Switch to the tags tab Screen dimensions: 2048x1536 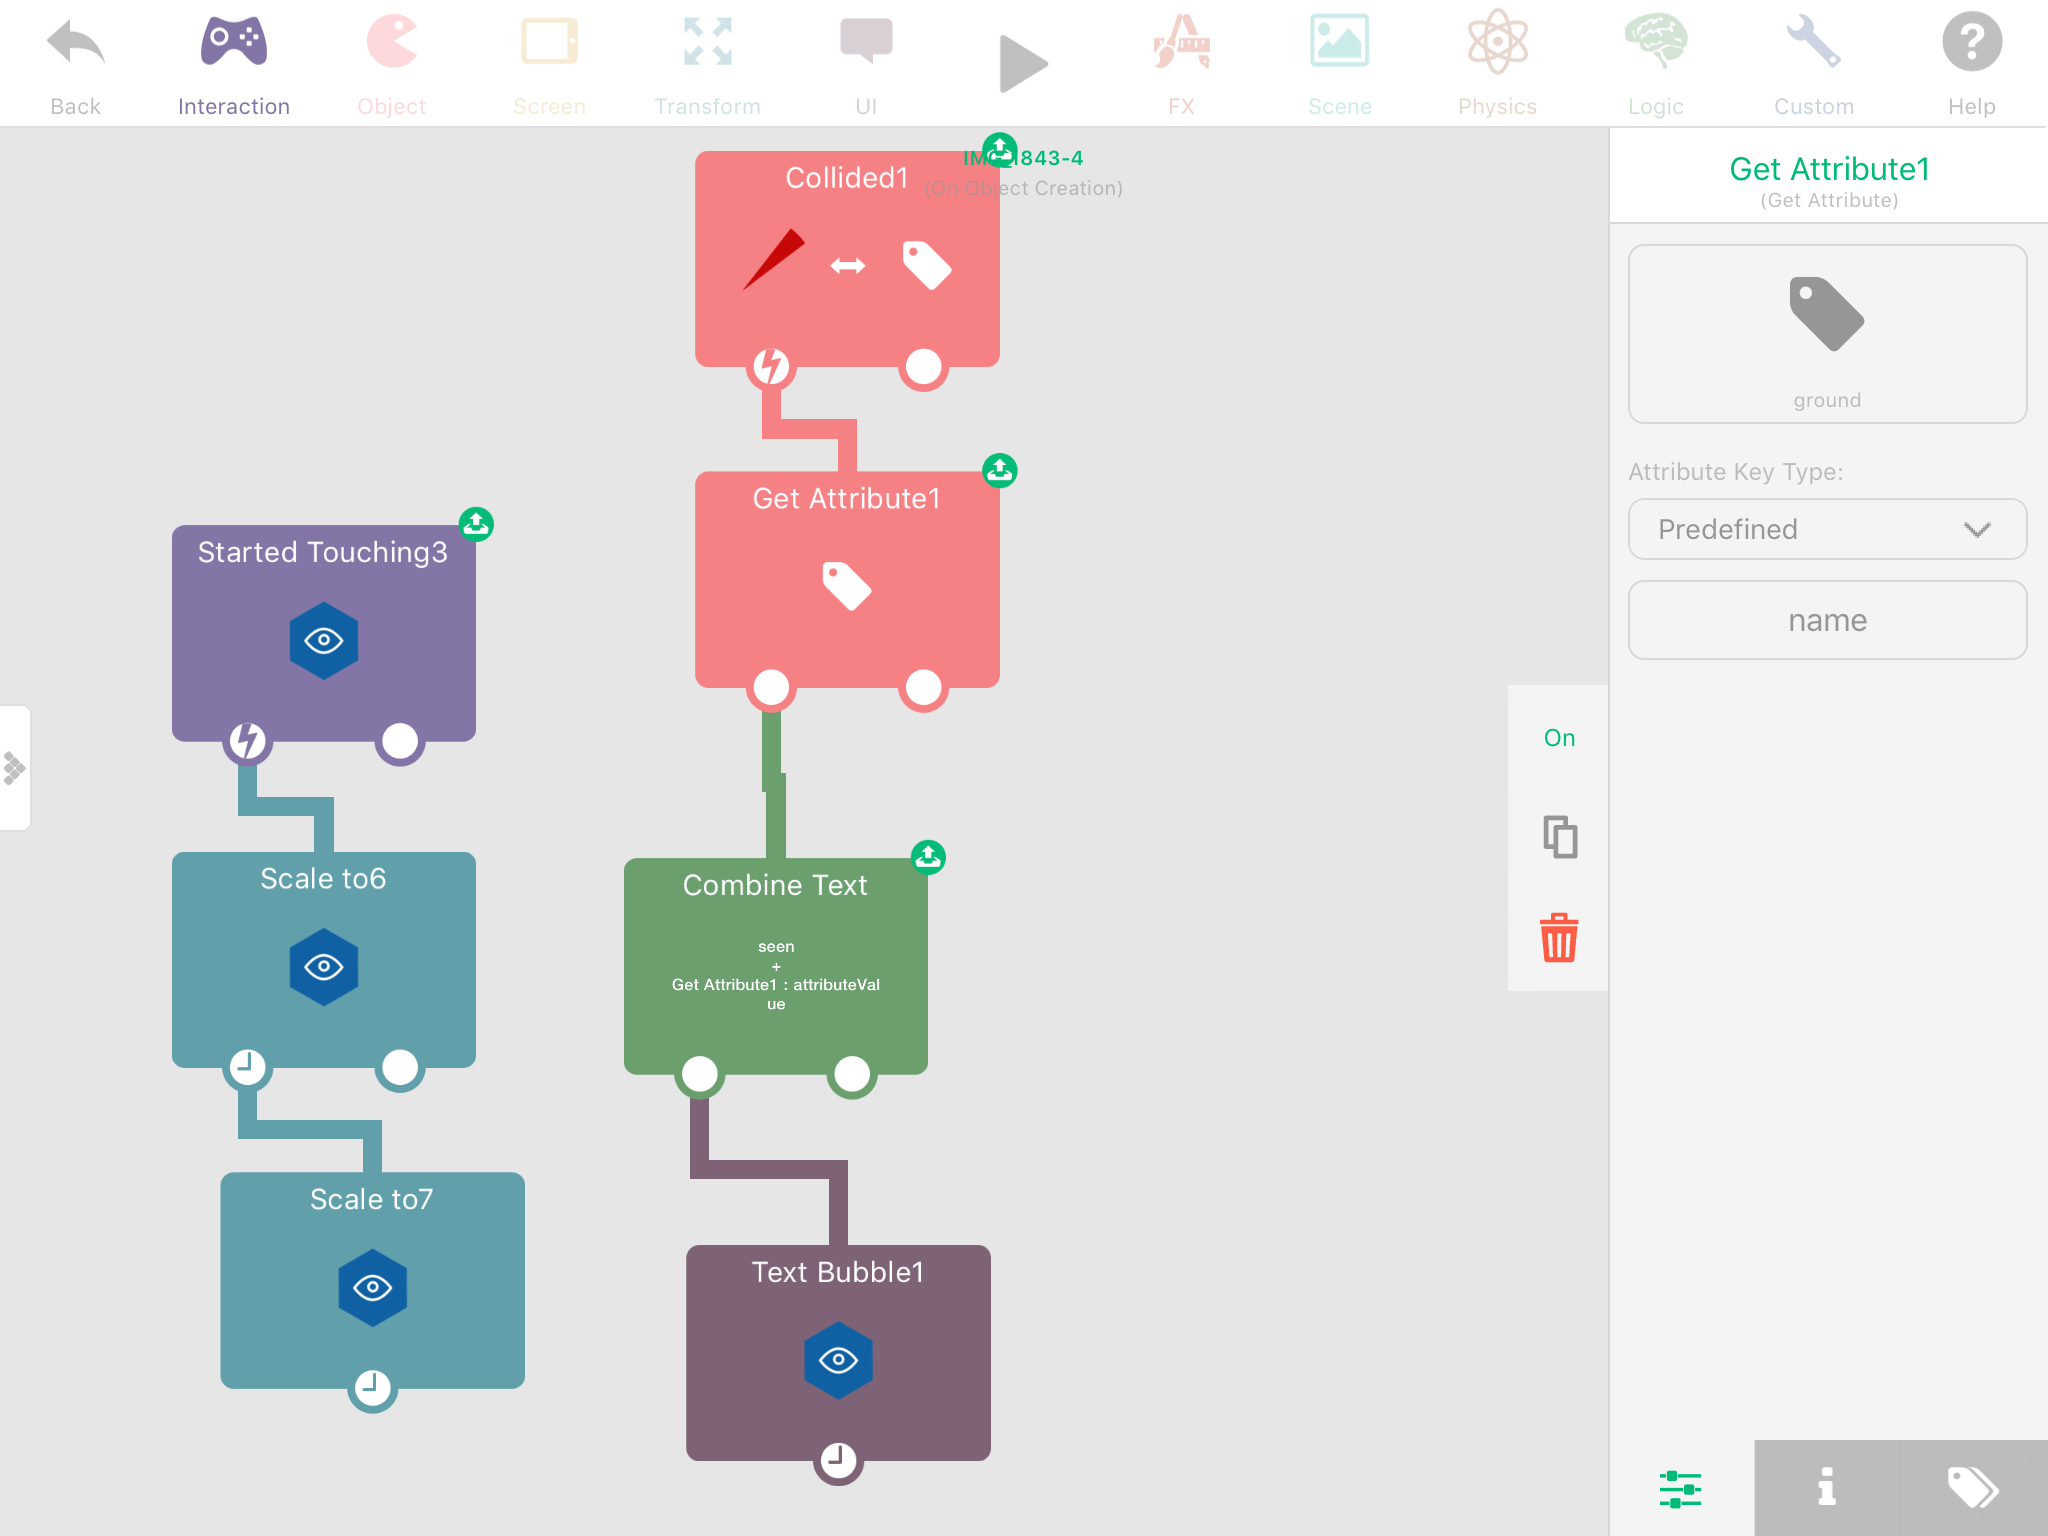point(1973,1487)
